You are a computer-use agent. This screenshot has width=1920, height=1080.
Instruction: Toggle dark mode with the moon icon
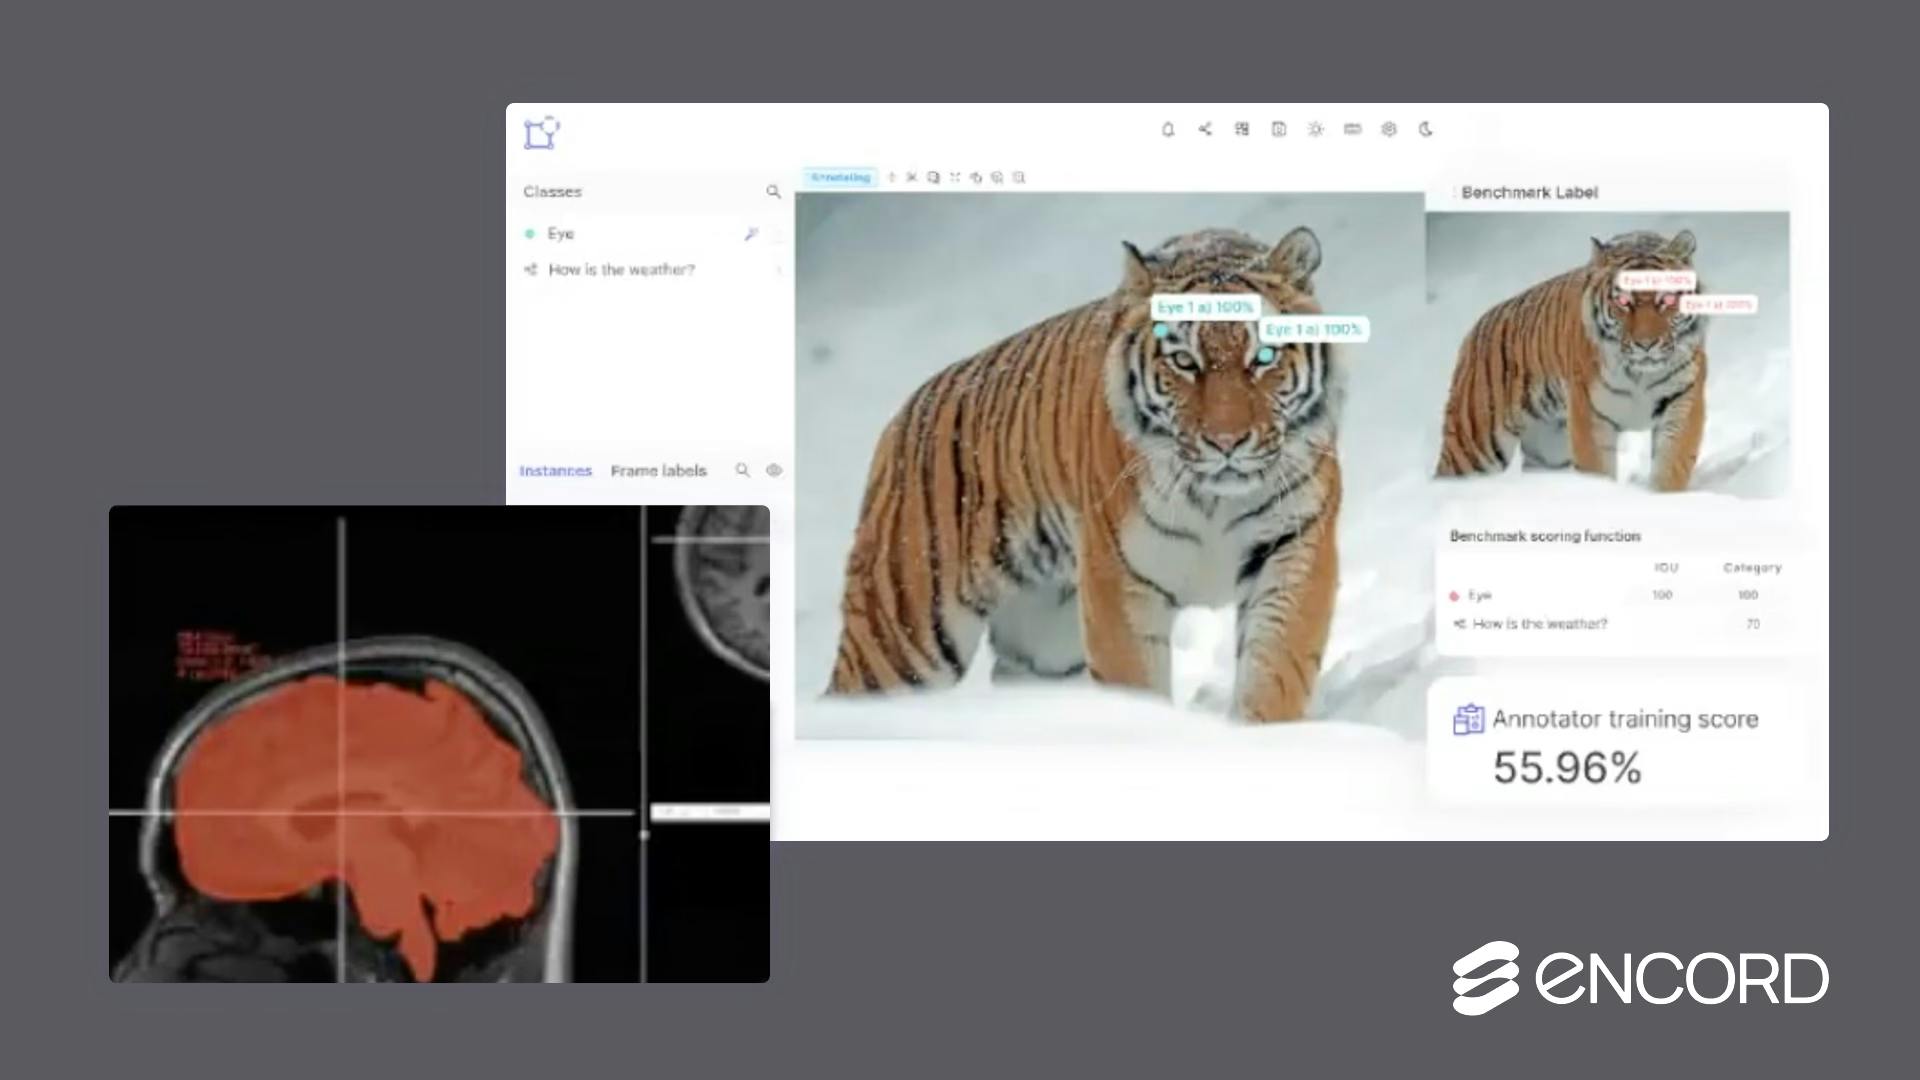click(1426, 129)
